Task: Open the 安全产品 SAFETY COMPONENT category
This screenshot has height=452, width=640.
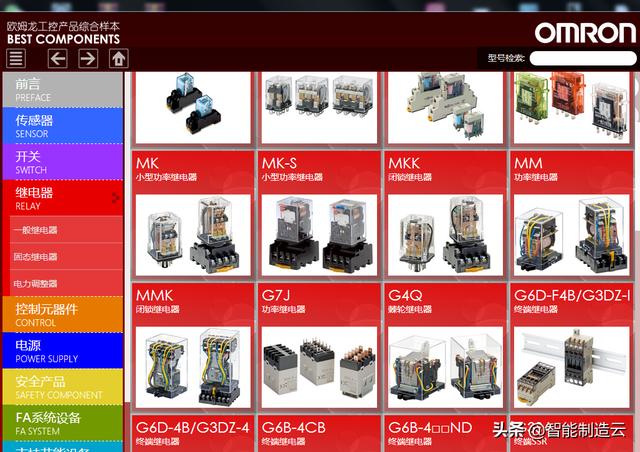Action: pyautogui.click(x=63, y=387)
